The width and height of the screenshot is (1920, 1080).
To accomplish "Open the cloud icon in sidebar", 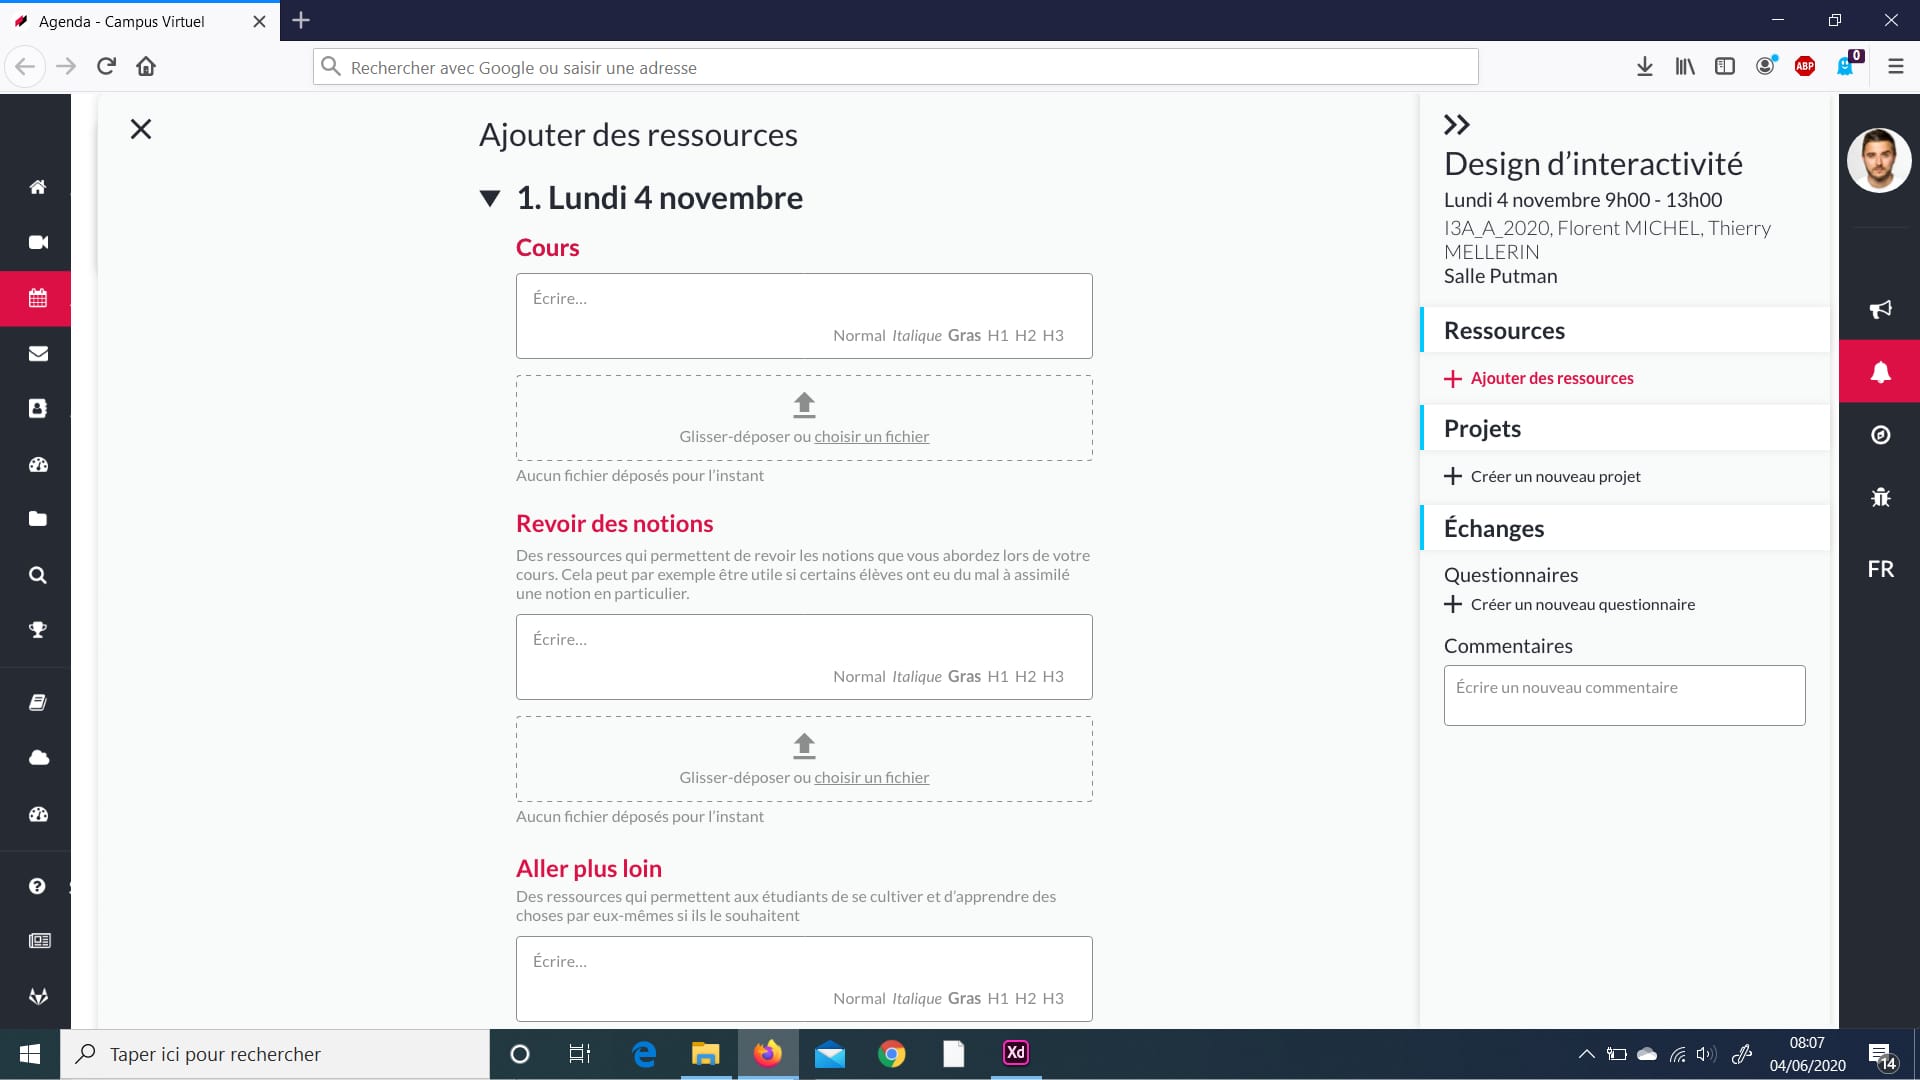I will click(x=38, y=758).
